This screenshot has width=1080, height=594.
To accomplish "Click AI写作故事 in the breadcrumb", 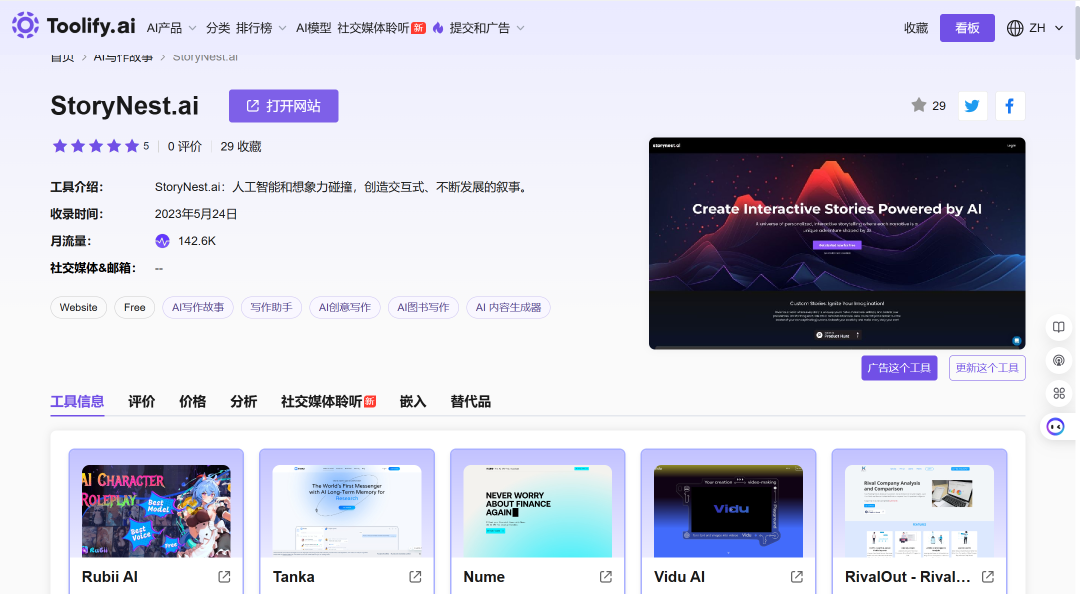I will click(x=123, y=57).
